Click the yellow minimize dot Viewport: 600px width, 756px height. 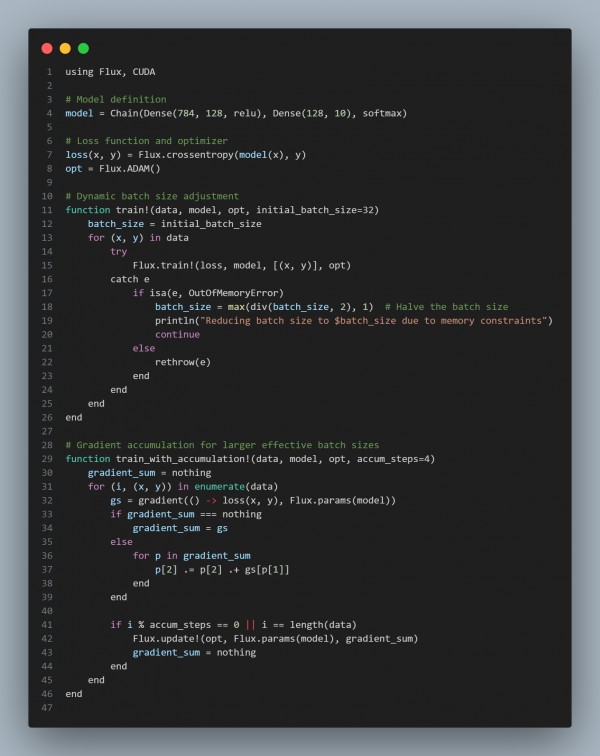click(65, 48)
